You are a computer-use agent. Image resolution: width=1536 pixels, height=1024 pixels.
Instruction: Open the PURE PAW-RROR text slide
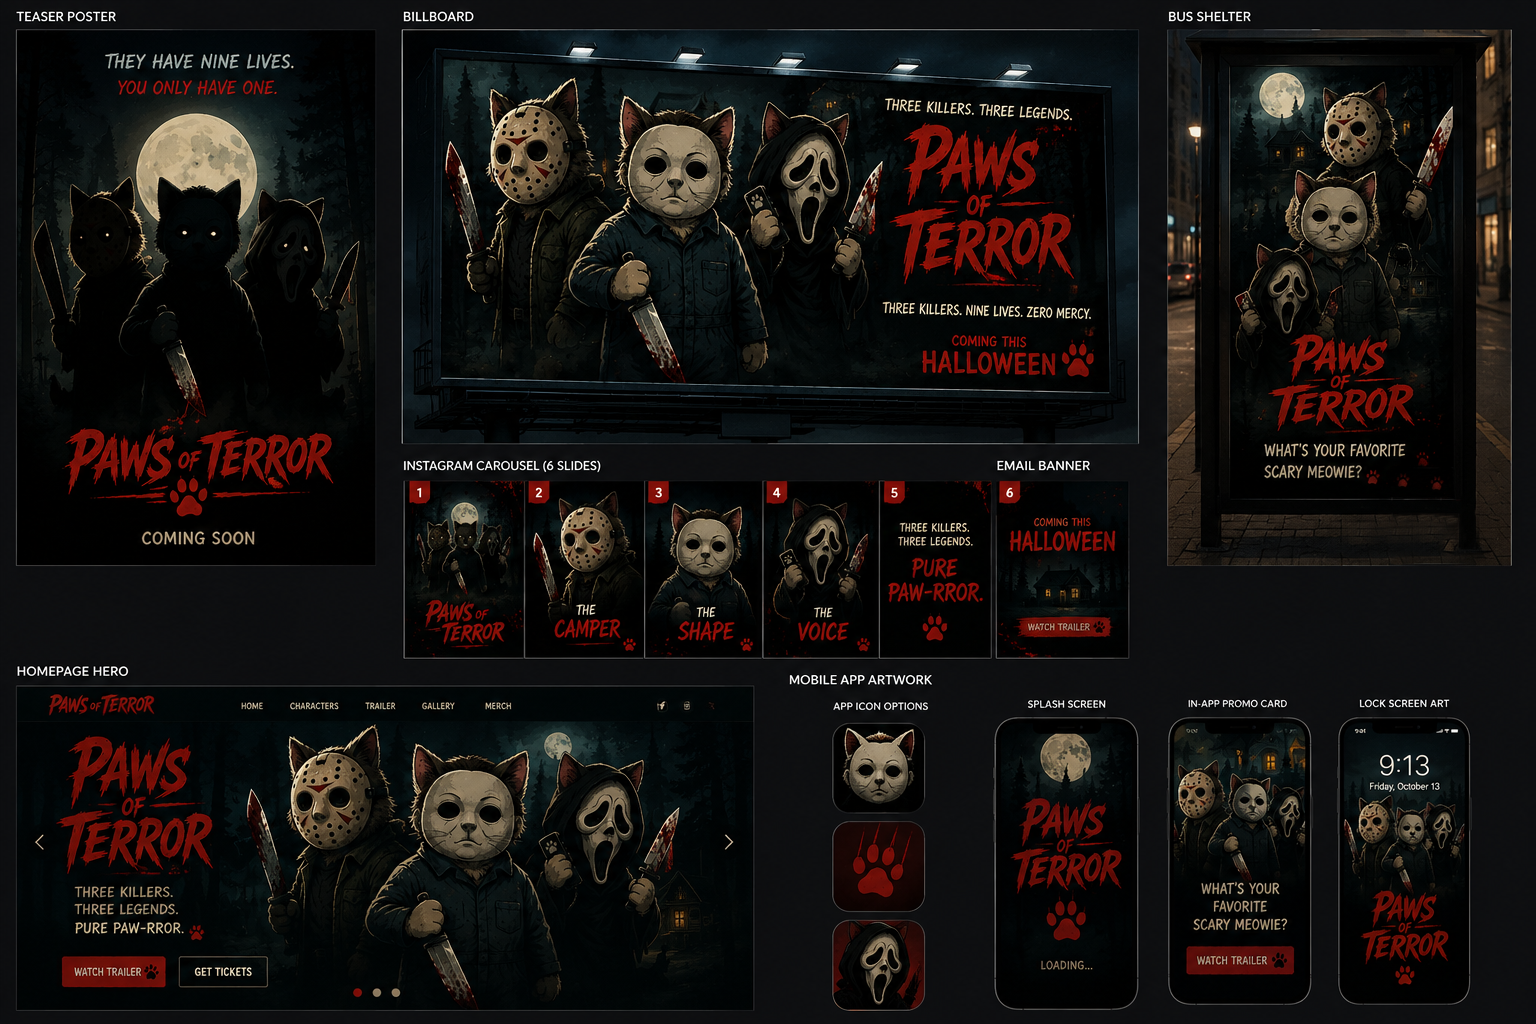pyautogui.click(x=935, y=569)
